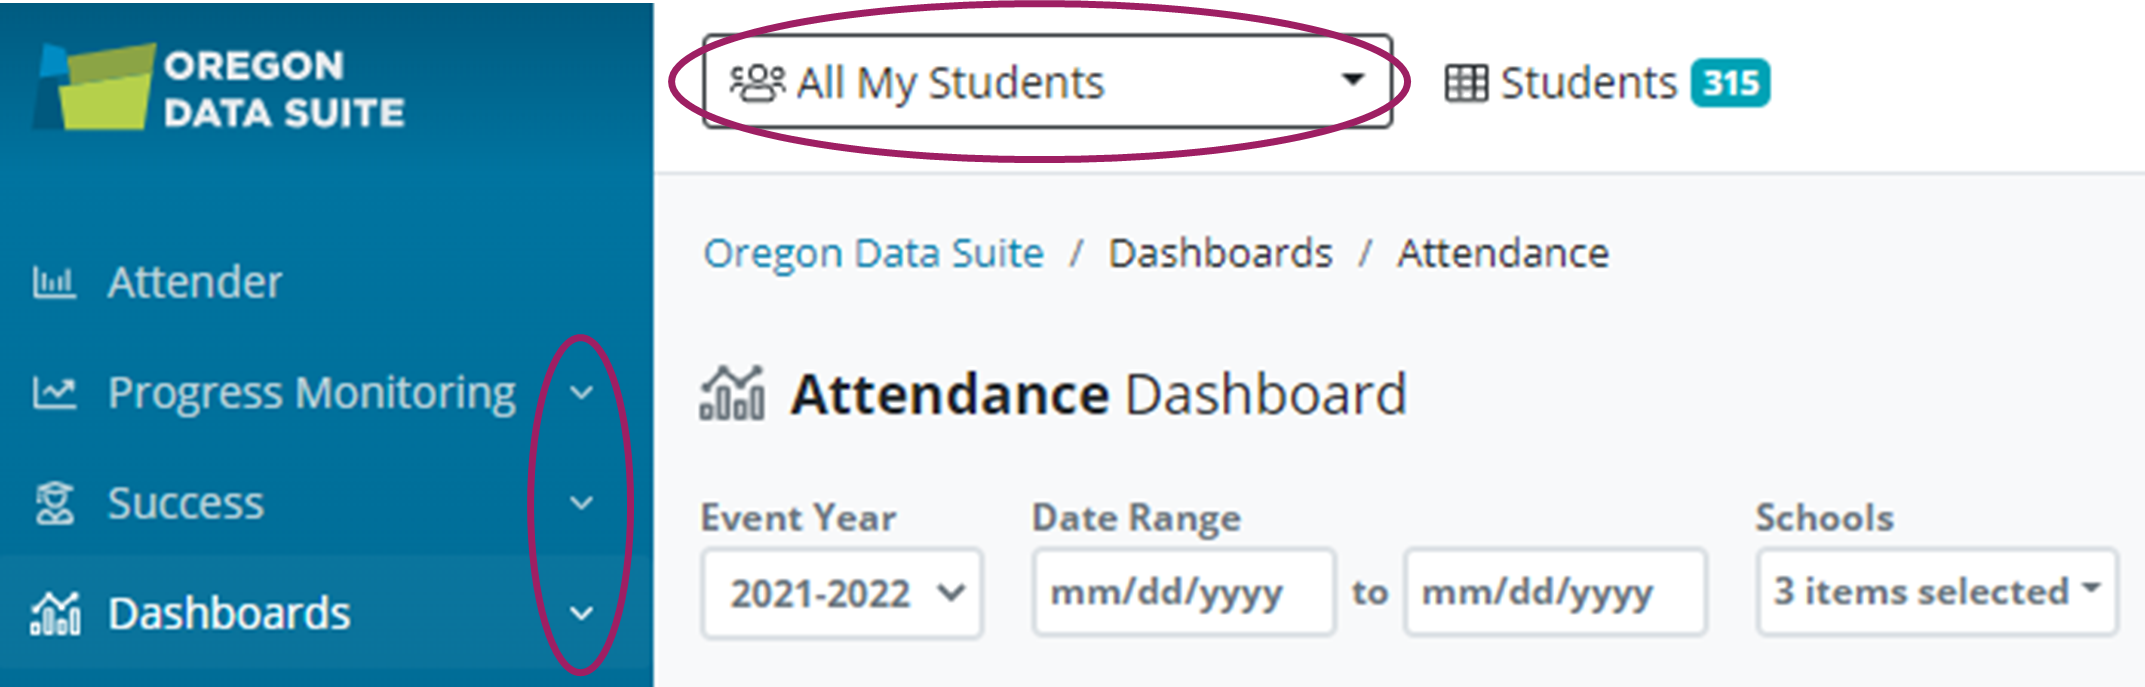The image size is (2145, 687).
Task: Click the students group icon in selector
Action: pos(758,83)
